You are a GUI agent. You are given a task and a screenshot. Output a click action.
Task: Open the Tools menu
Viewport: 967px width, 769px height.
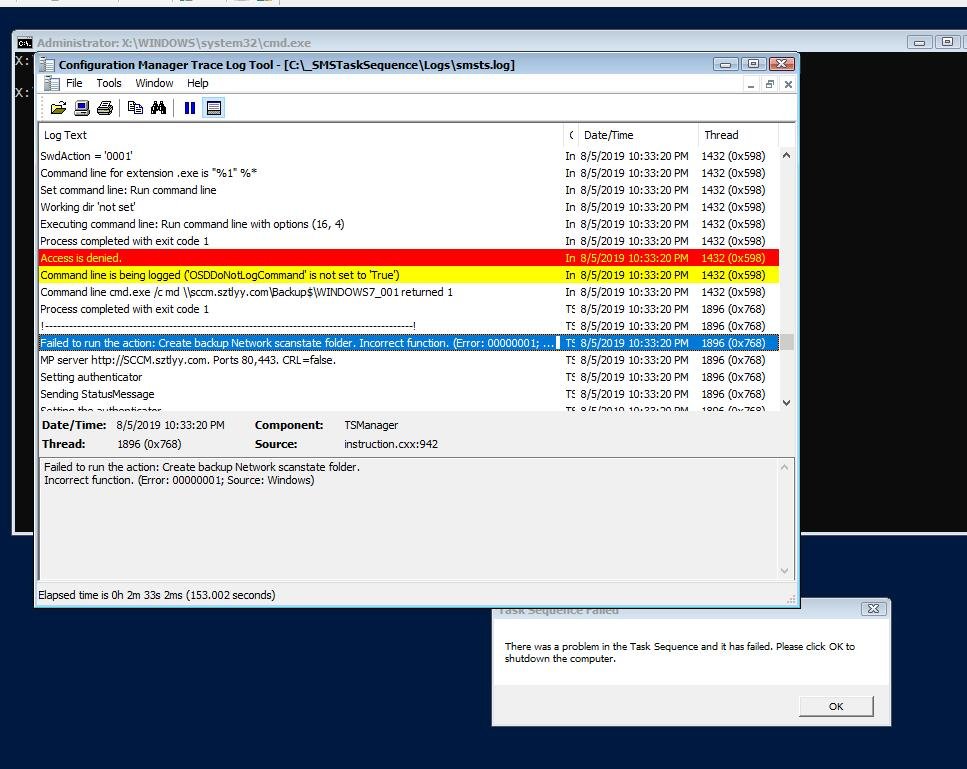pos(109,83)
